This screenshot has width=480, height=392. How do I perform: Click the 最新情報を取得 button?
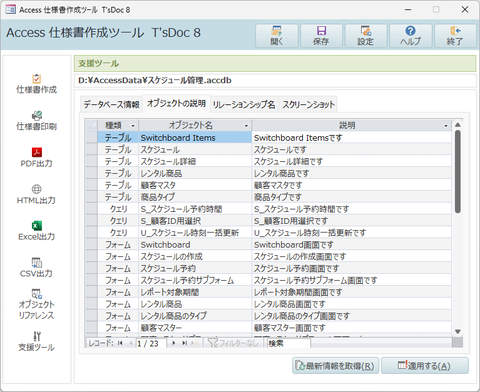tap(335, 366)
